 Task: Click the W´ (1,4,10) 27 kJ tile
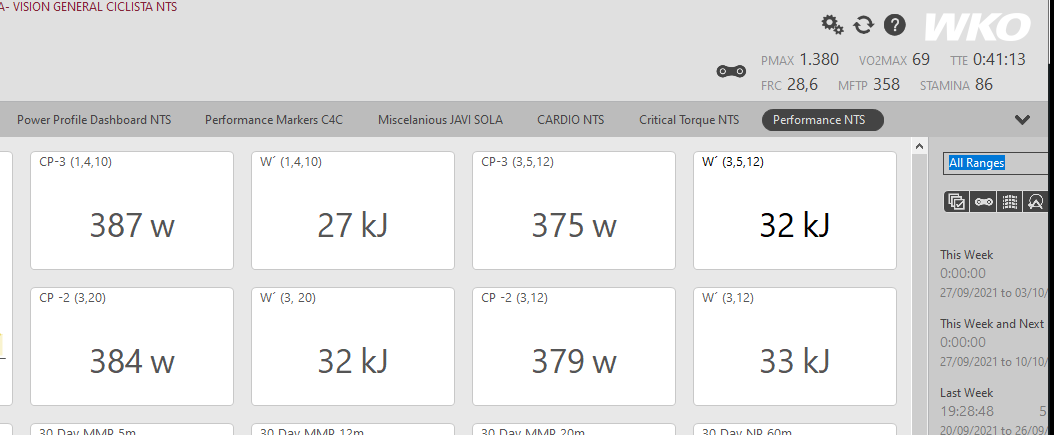tap(353, 210)
